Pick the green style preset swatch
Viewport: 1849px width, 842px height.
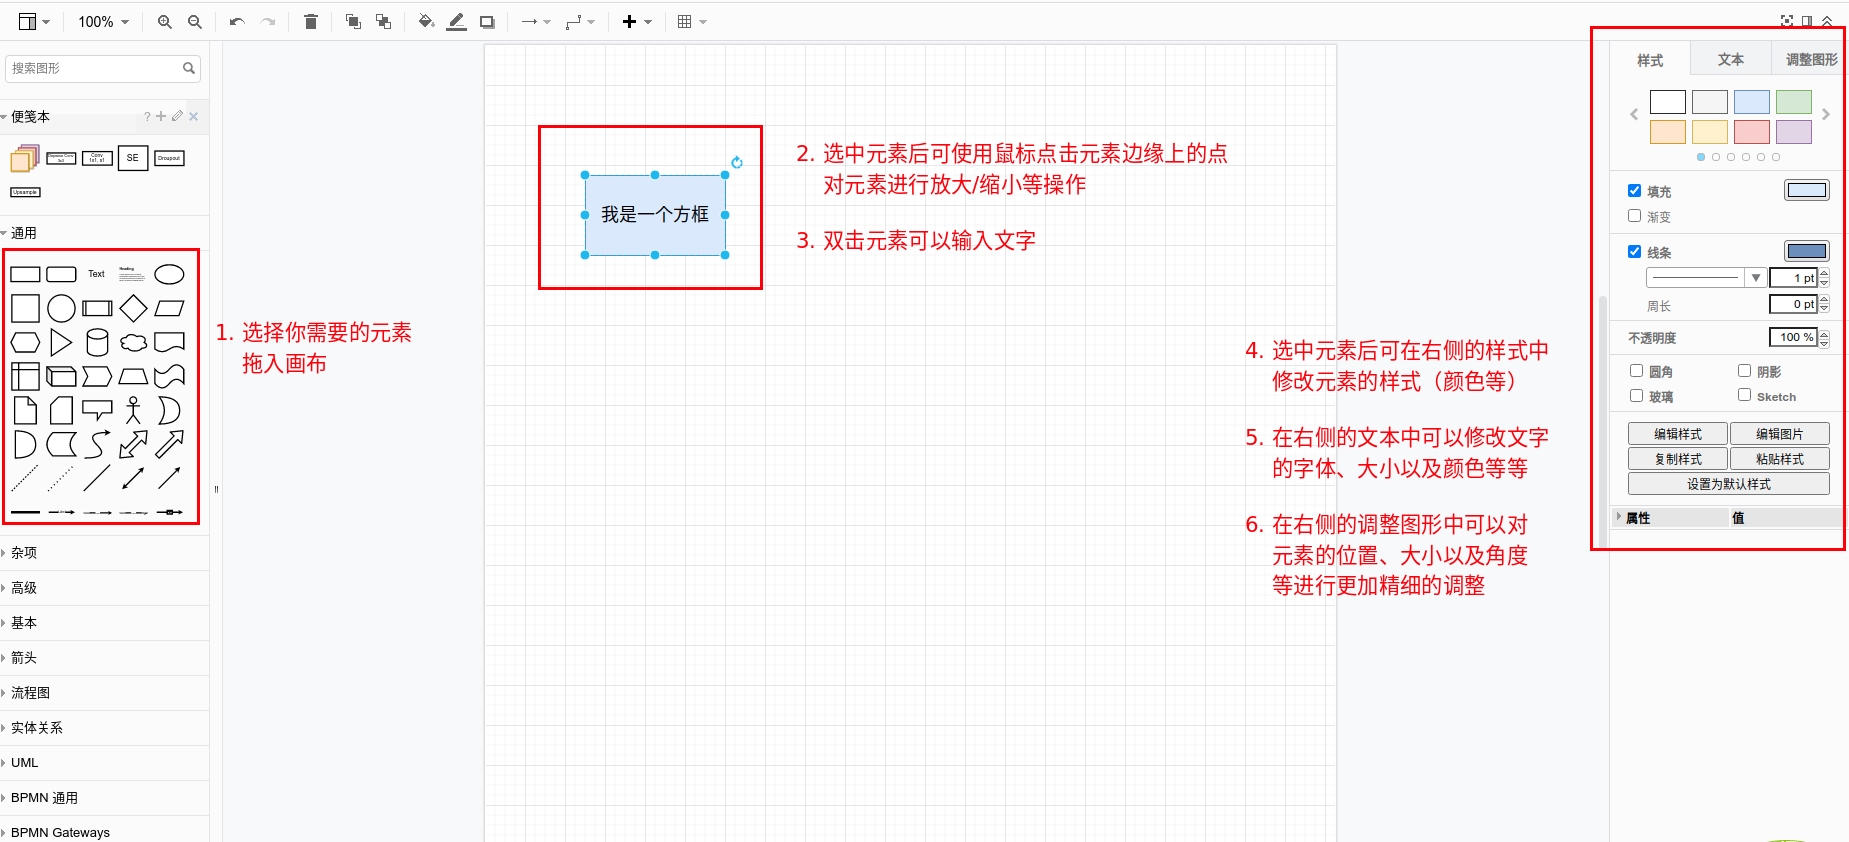[x=1793, y=102]
